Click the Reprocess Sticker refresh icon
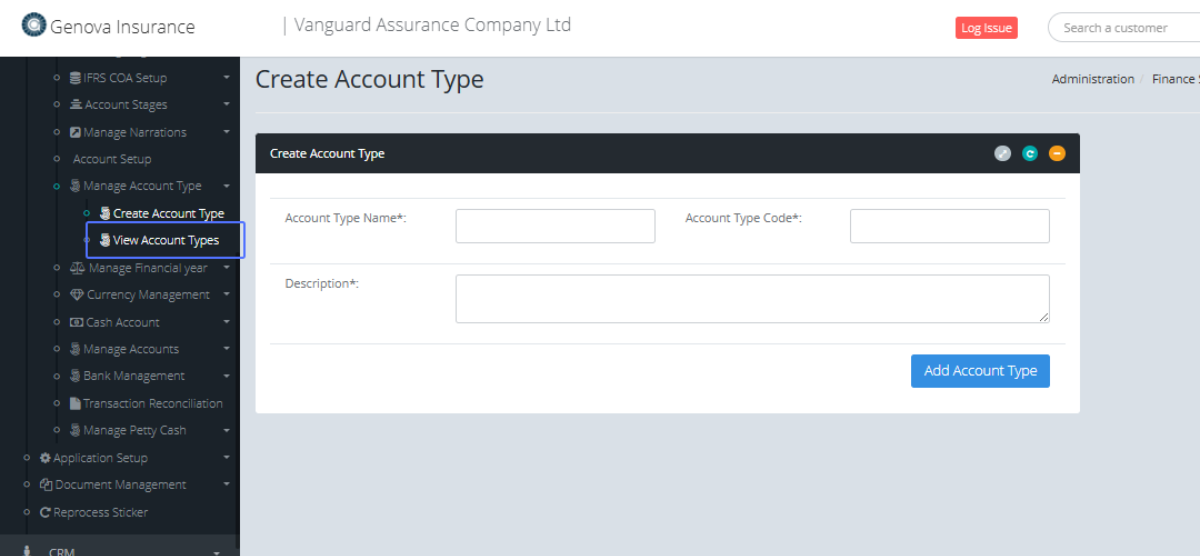This screenshot has width=1200, height=556. [45, 512]
